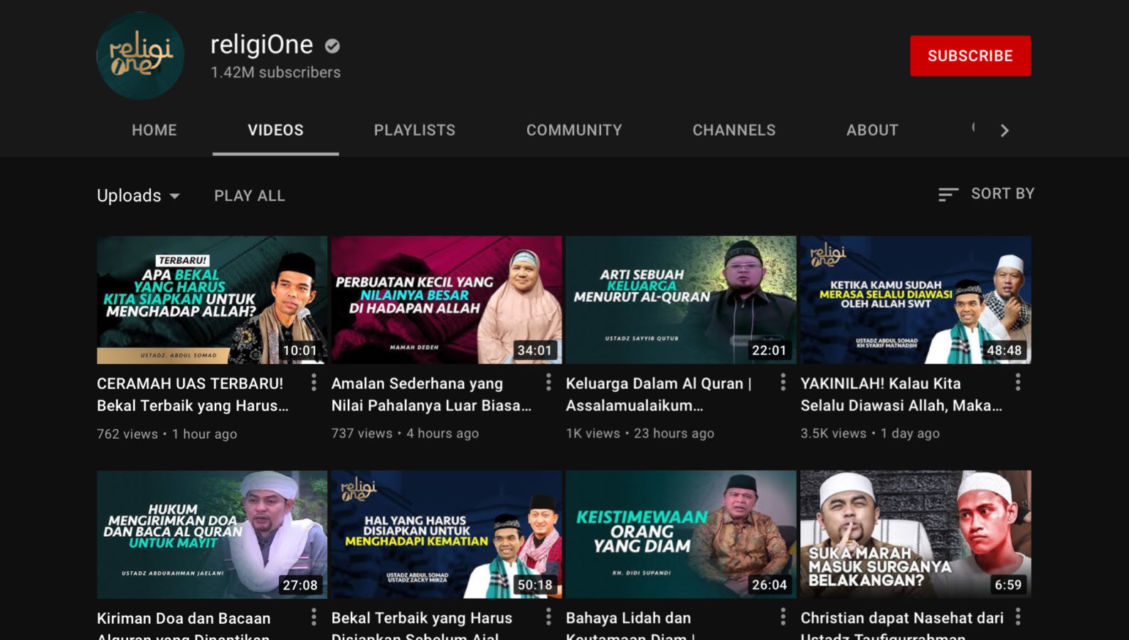
Task: Click the right arrow to show more tabs
Action: point(1004,130)
